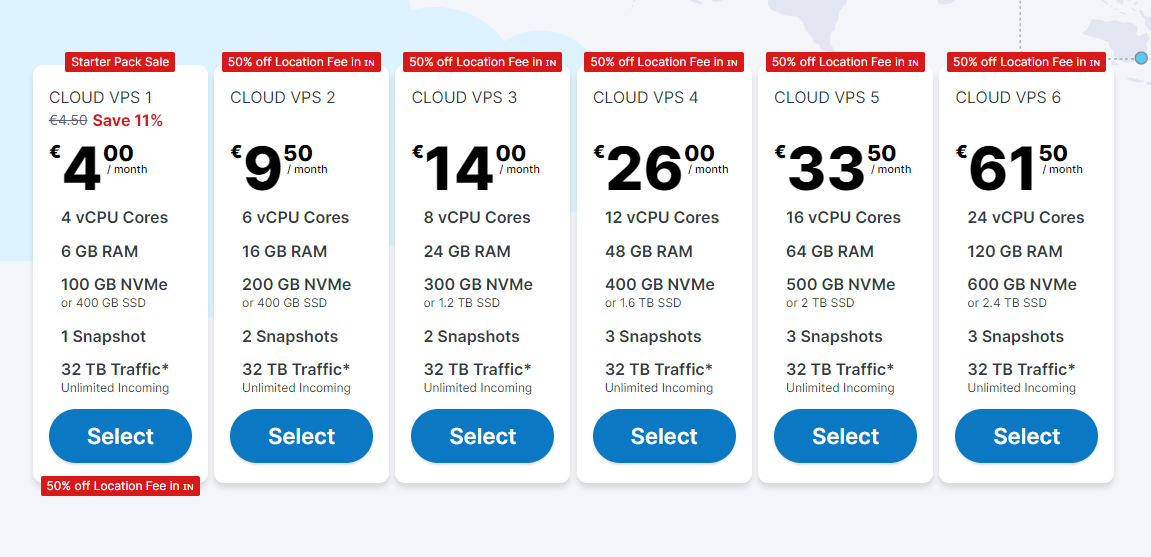Click the Starter Pack Sale badge
The width and height of the screenshot is (1151, 557).
[120, 62]
